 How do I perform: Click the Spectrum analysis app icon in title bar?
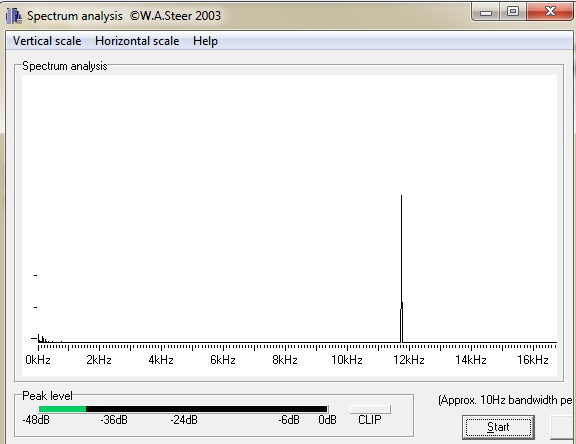pos(14,16)
